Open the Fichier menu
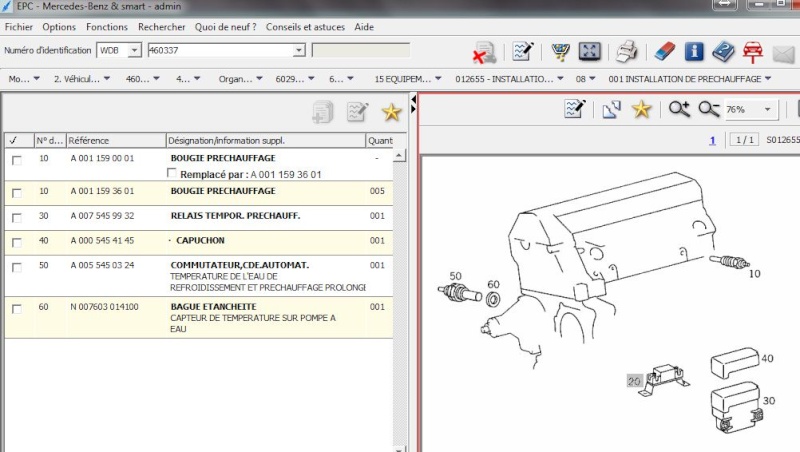The width and height of the screenshot is (800, 452). 19,27
